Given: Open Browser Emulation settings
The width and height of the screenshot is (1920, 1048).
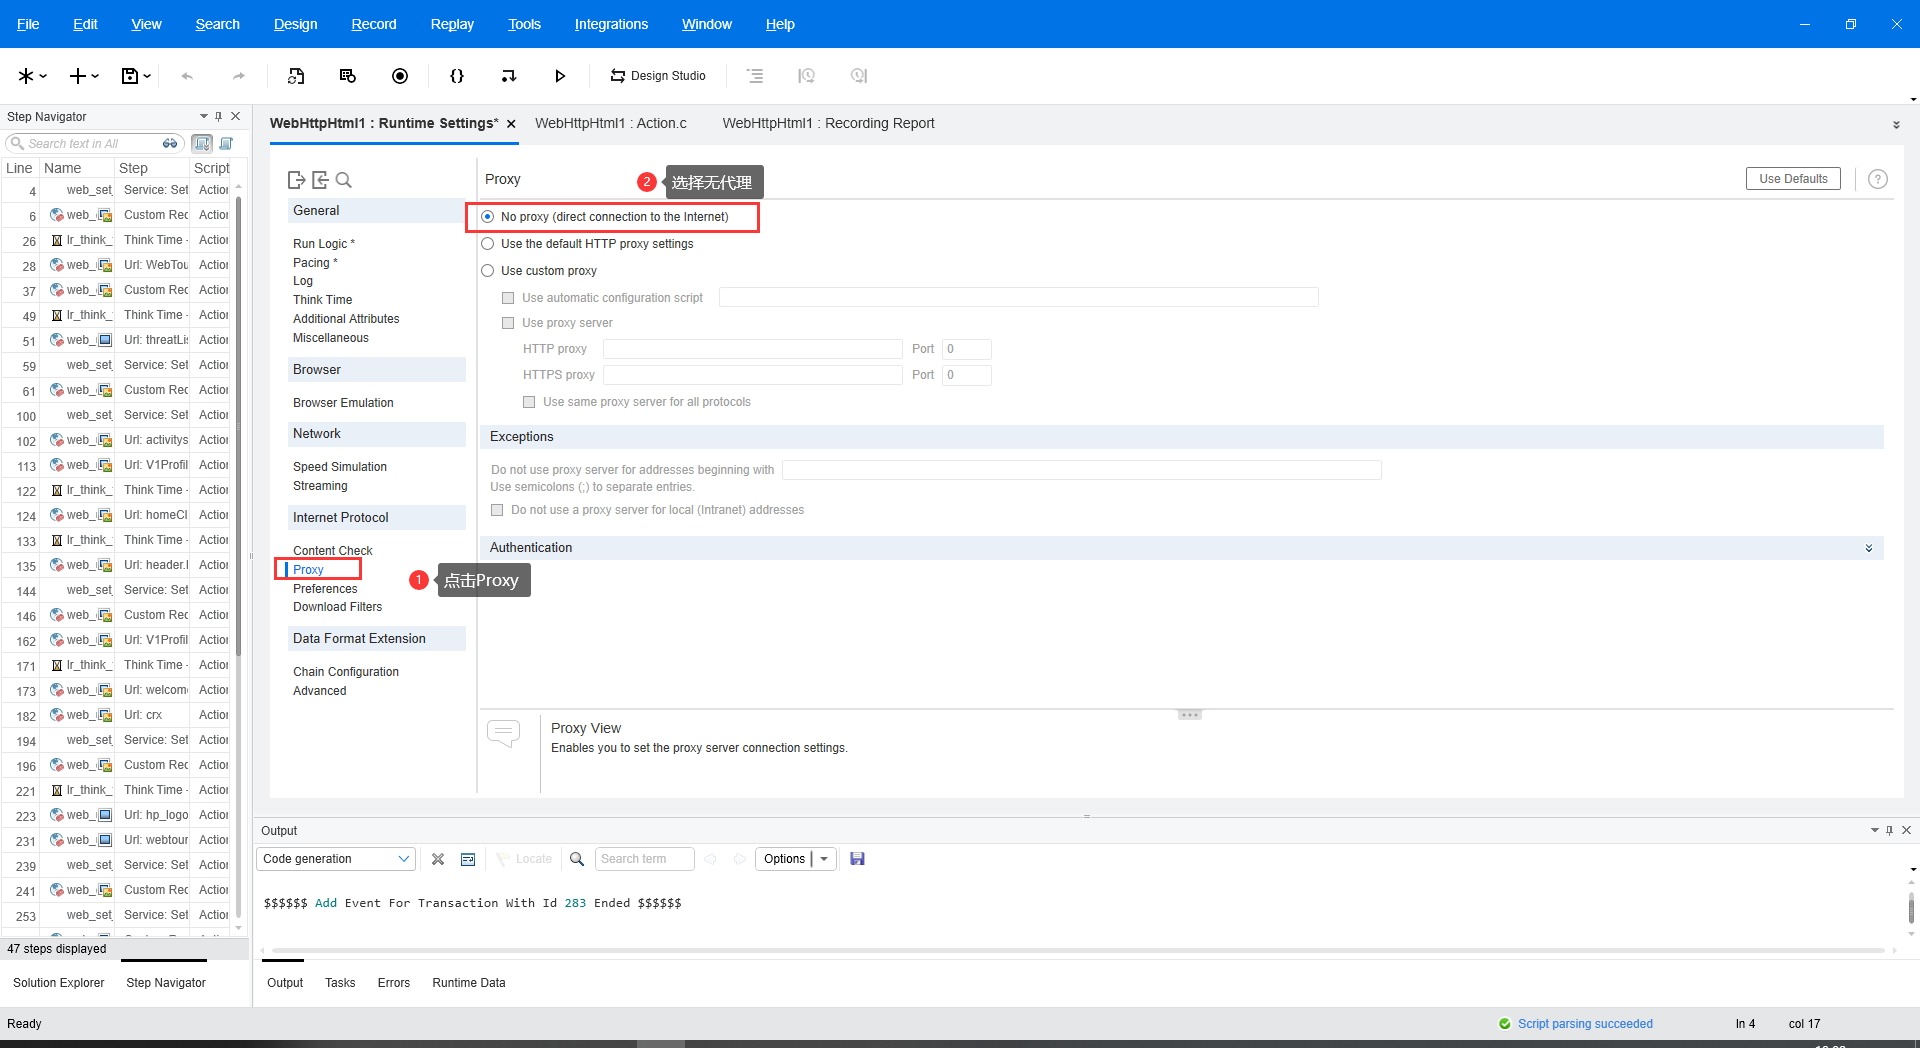Looking at the screenshot, I should [x=343, y=403].
